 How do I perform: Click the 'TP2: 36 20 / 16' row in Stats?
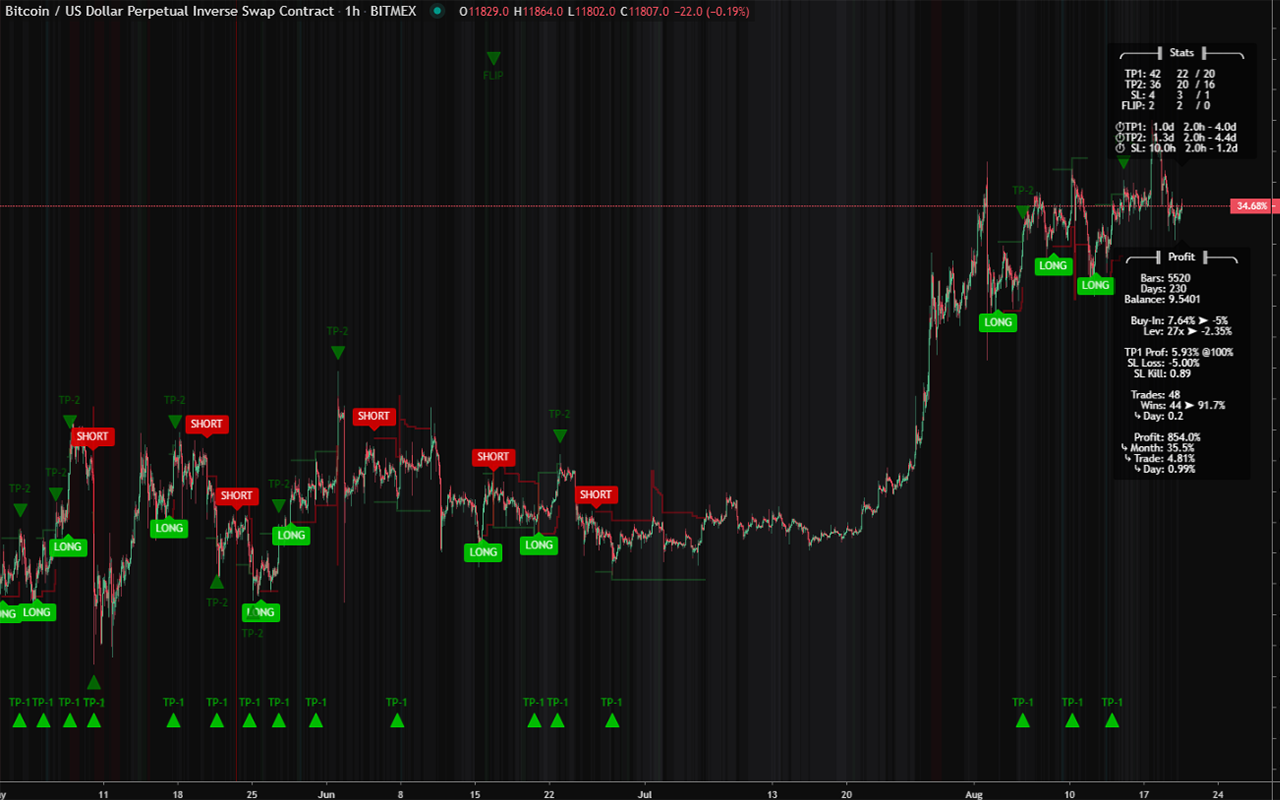pos(1169,85)
